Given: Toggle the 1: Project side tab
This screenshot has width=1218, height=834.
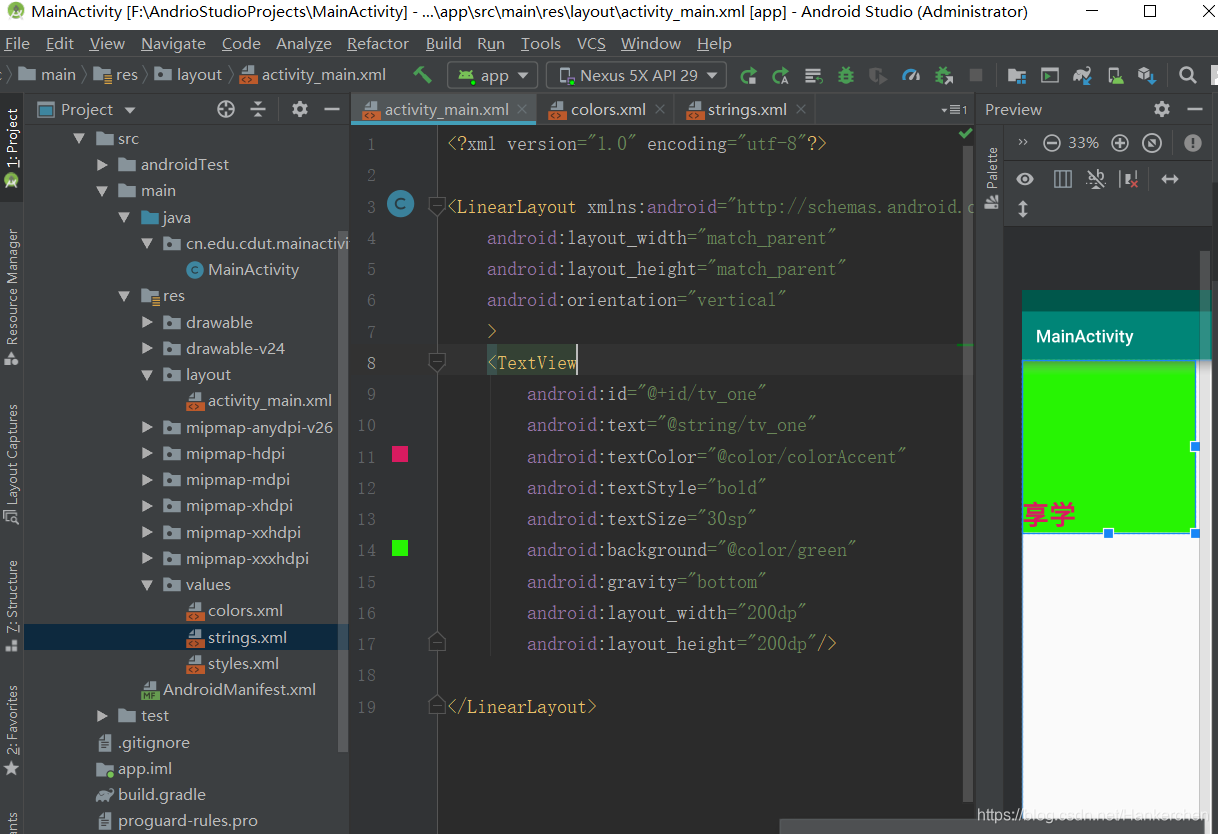Looking at the screenshot, I should tap(12, 148).
